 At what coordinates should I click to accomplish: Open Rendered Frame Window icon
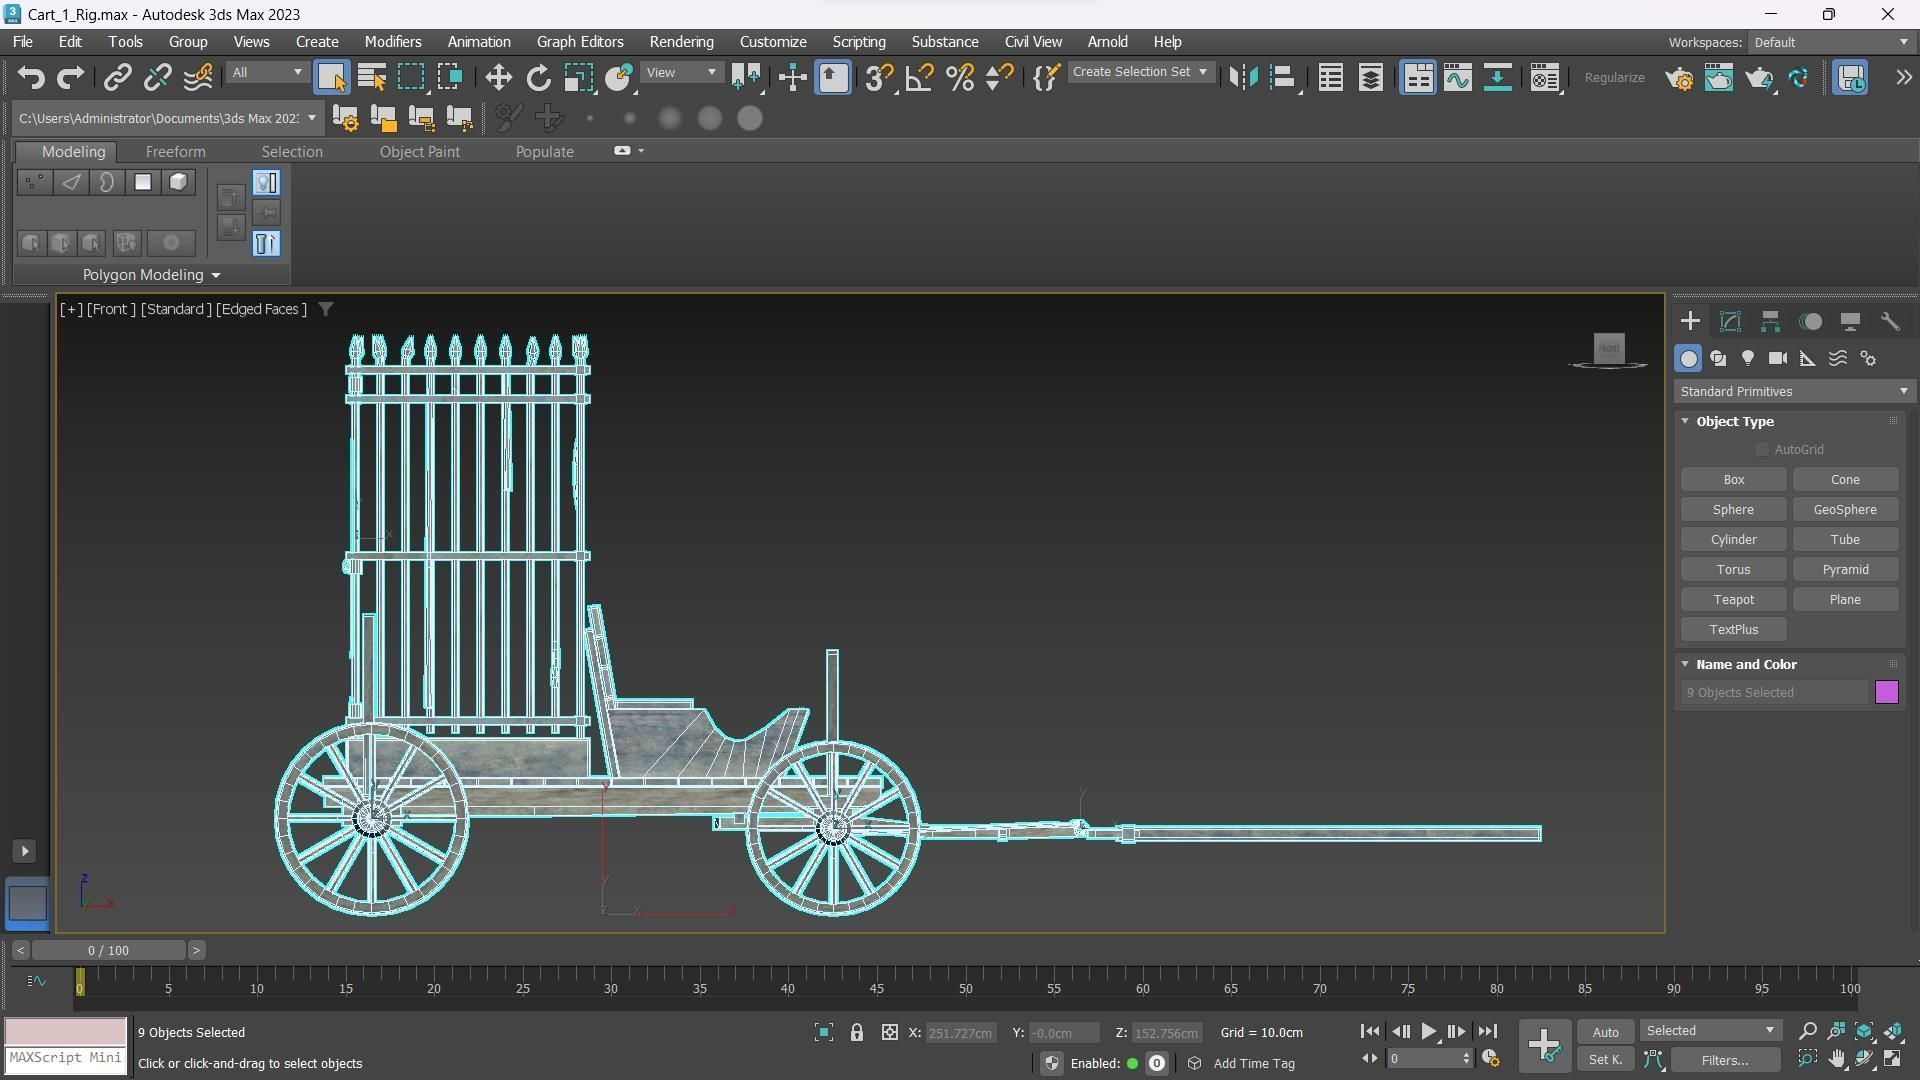click(x=1719, y=78)
